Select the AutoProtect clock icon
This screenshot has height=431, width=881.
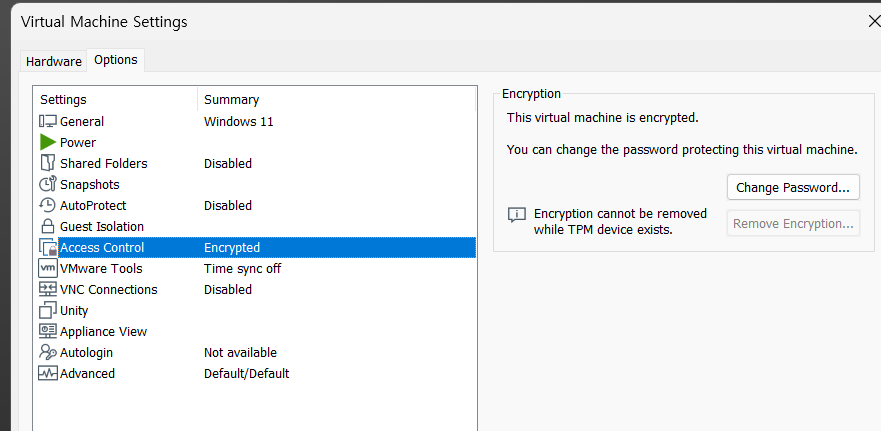point(48,205)
